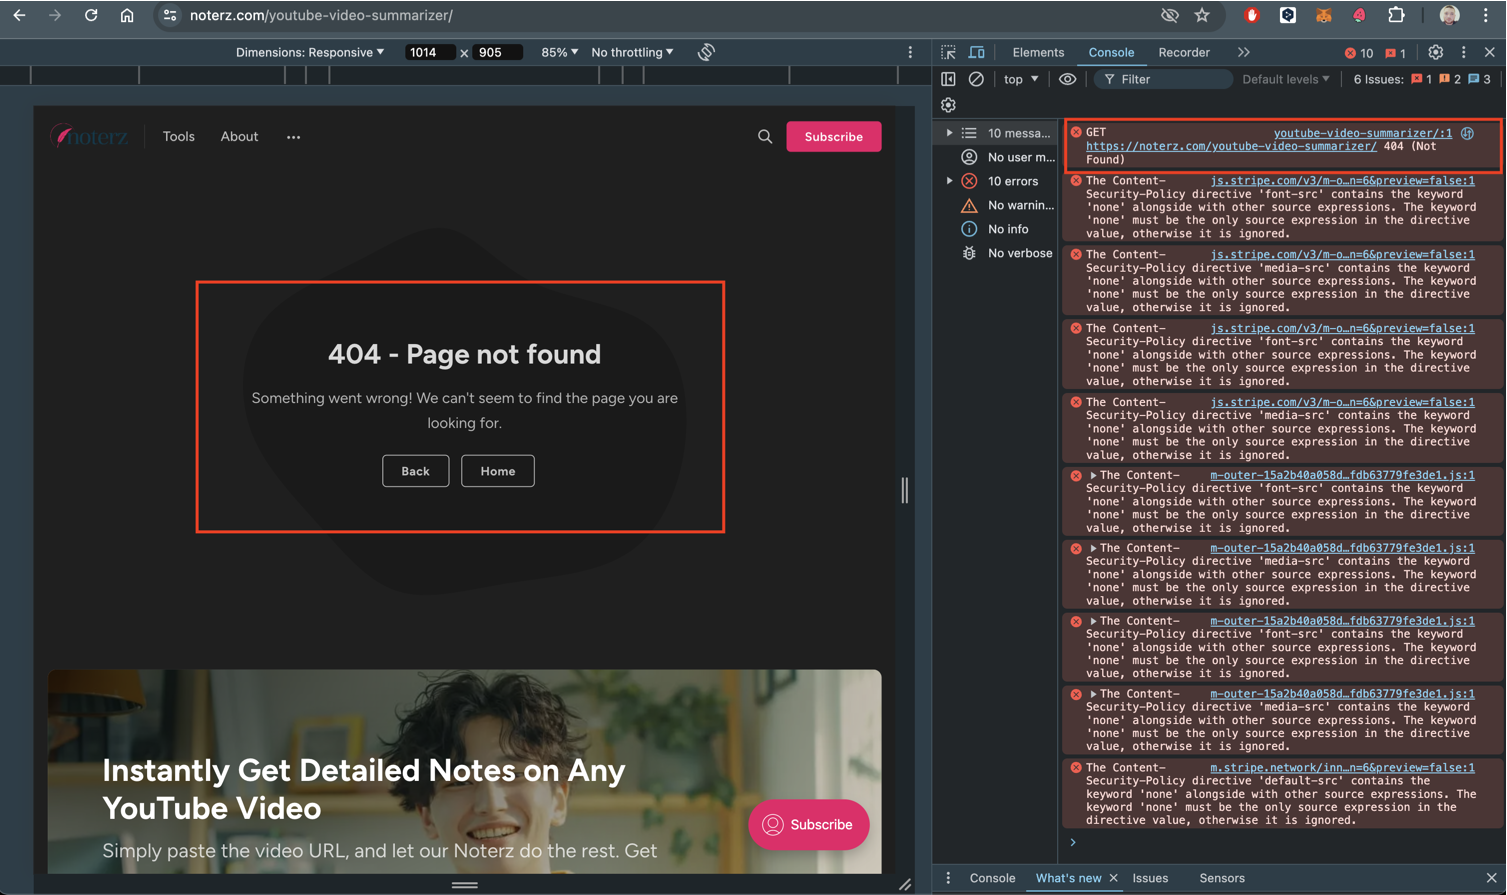The height and width of the screenshot is (895, 1507).
Task: Open the Dimensions Responsive dropdown
Action: point(310,52)
